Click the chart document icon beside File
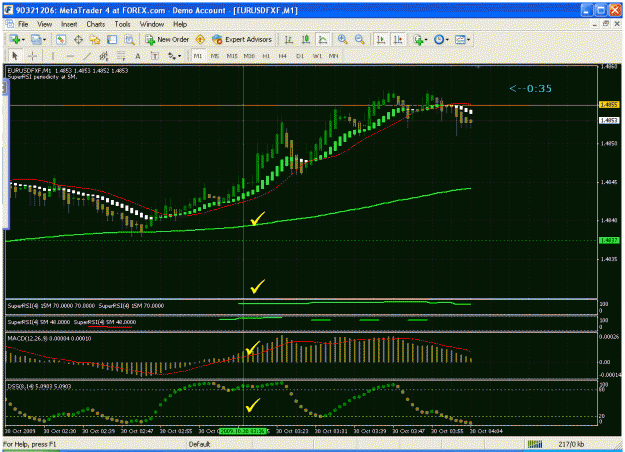 pyautogui.click(x=9, y=24)
